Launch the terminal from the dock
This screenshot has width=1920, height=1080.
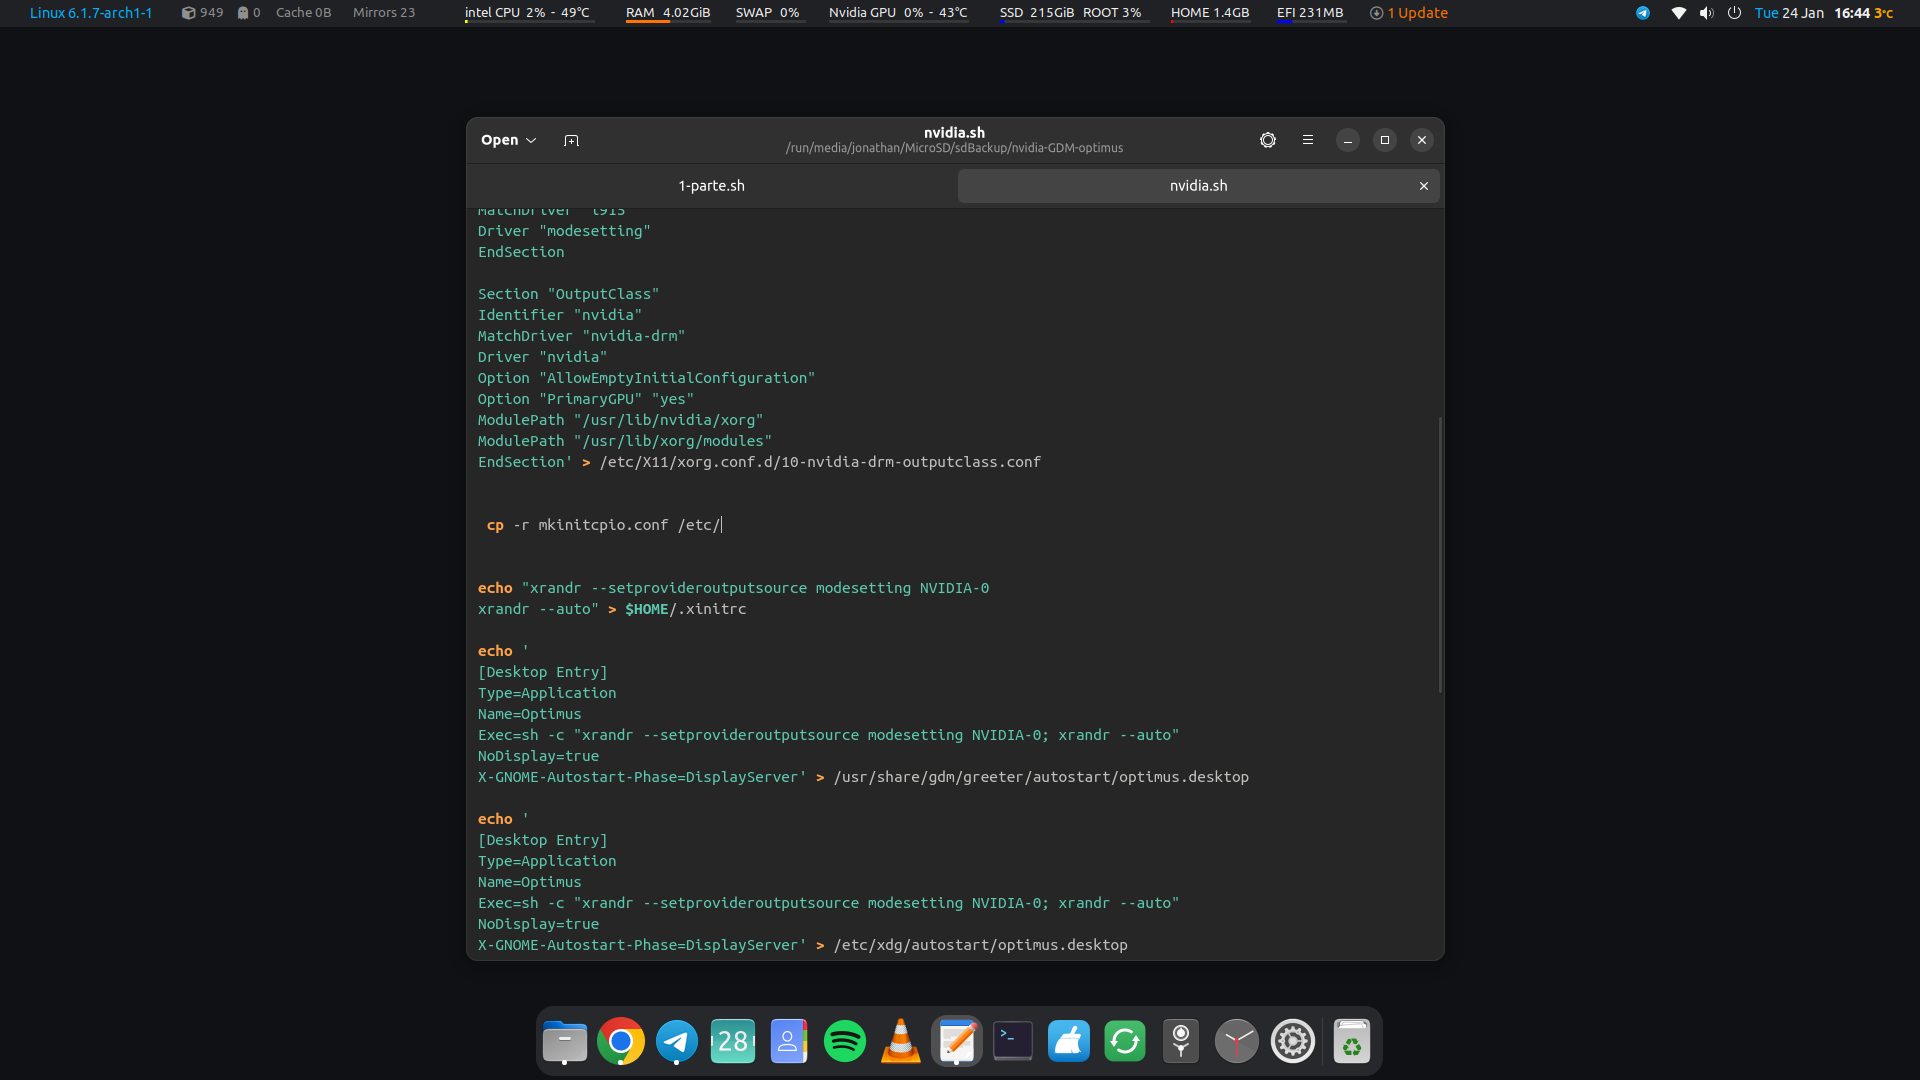pyautogui.click(x=1012, y=1041)
